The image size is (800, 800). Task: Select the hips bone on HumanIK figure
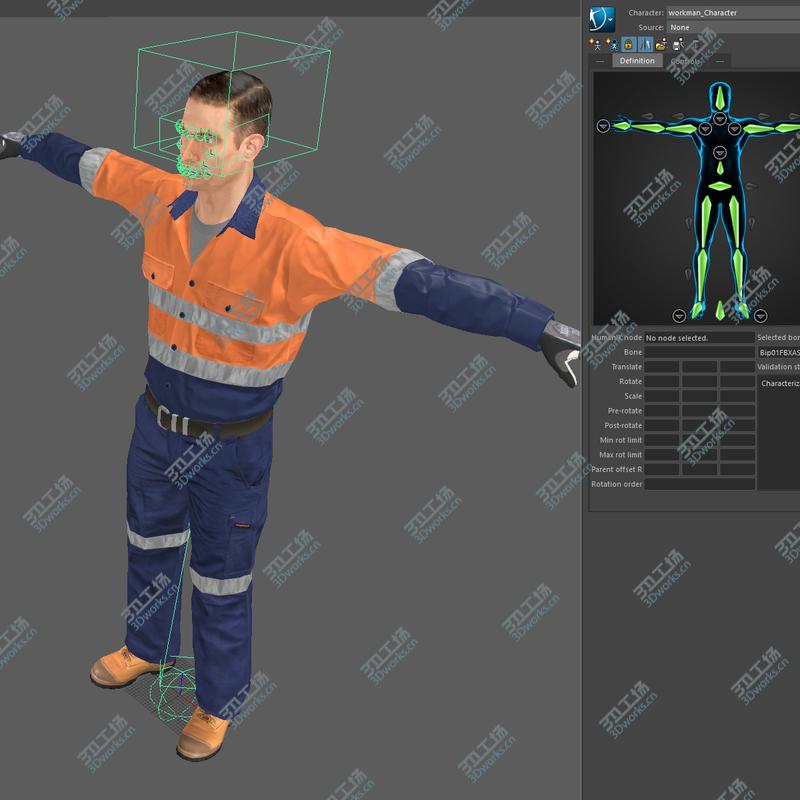[720, 186]
